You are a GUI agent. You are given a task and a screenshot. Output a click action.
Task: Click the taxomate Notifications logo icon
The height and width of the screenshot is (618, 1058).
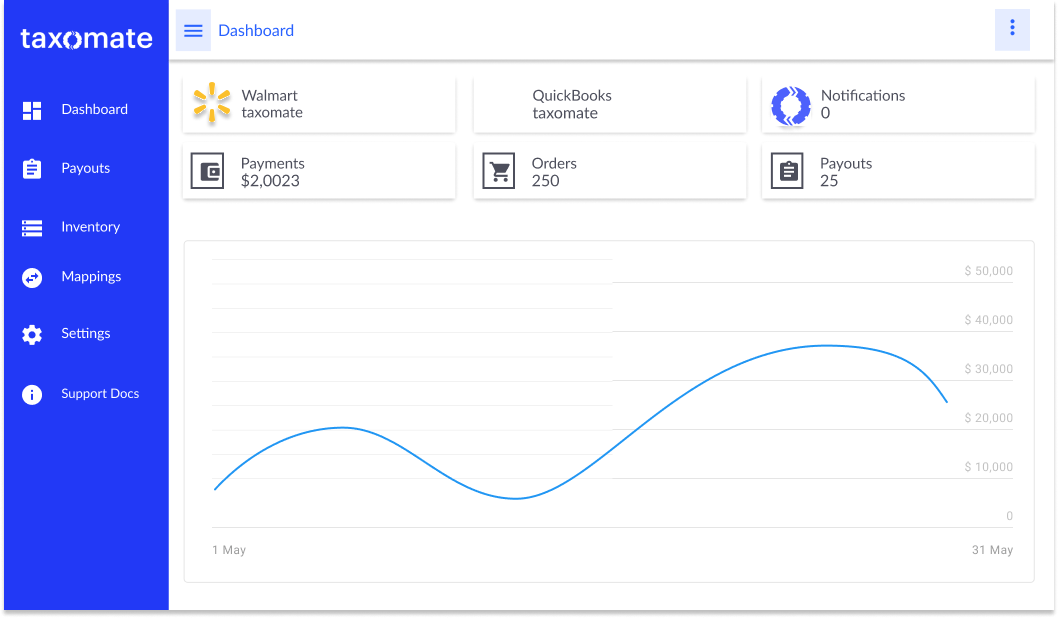pos(790,105)
